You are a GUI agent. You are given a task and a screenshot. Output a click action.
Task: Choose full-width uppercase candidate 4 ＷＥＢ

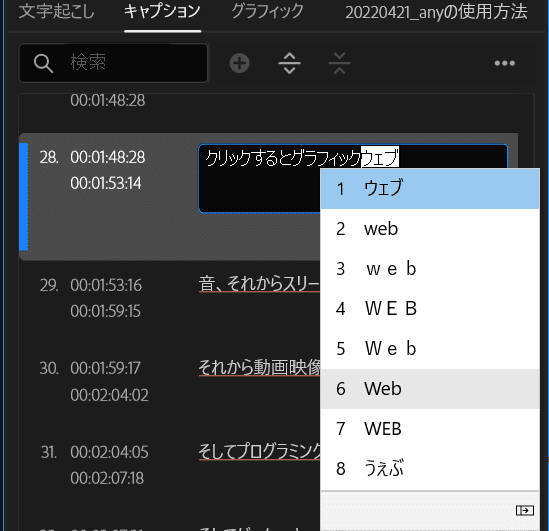pos(430,309)
